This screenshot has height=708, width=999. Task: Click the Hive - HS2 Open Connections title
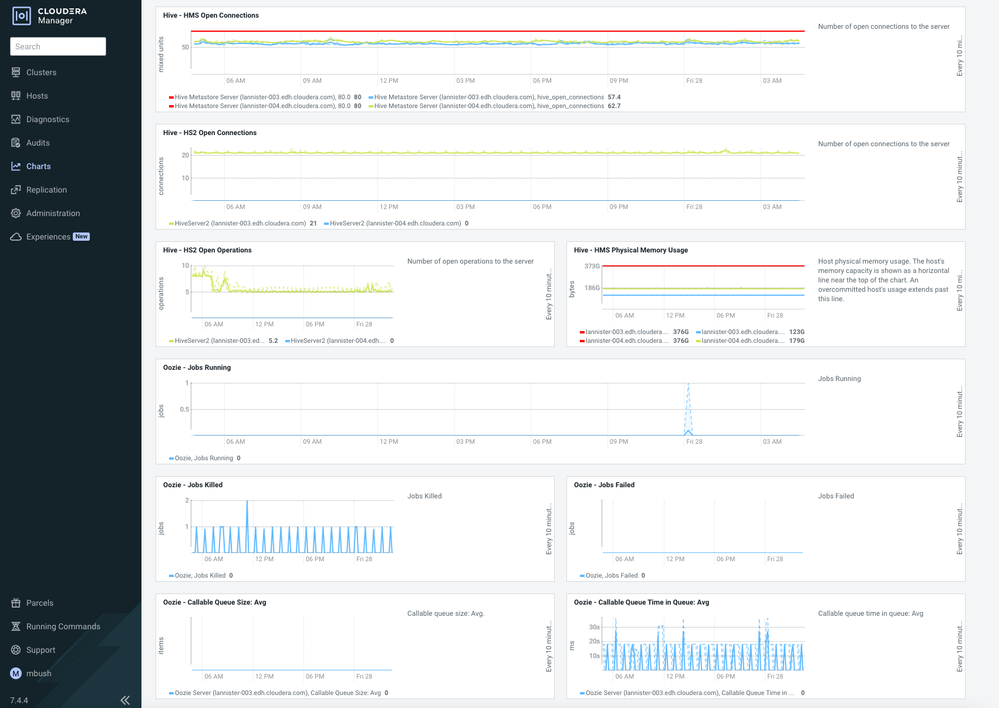click(210, 133)
